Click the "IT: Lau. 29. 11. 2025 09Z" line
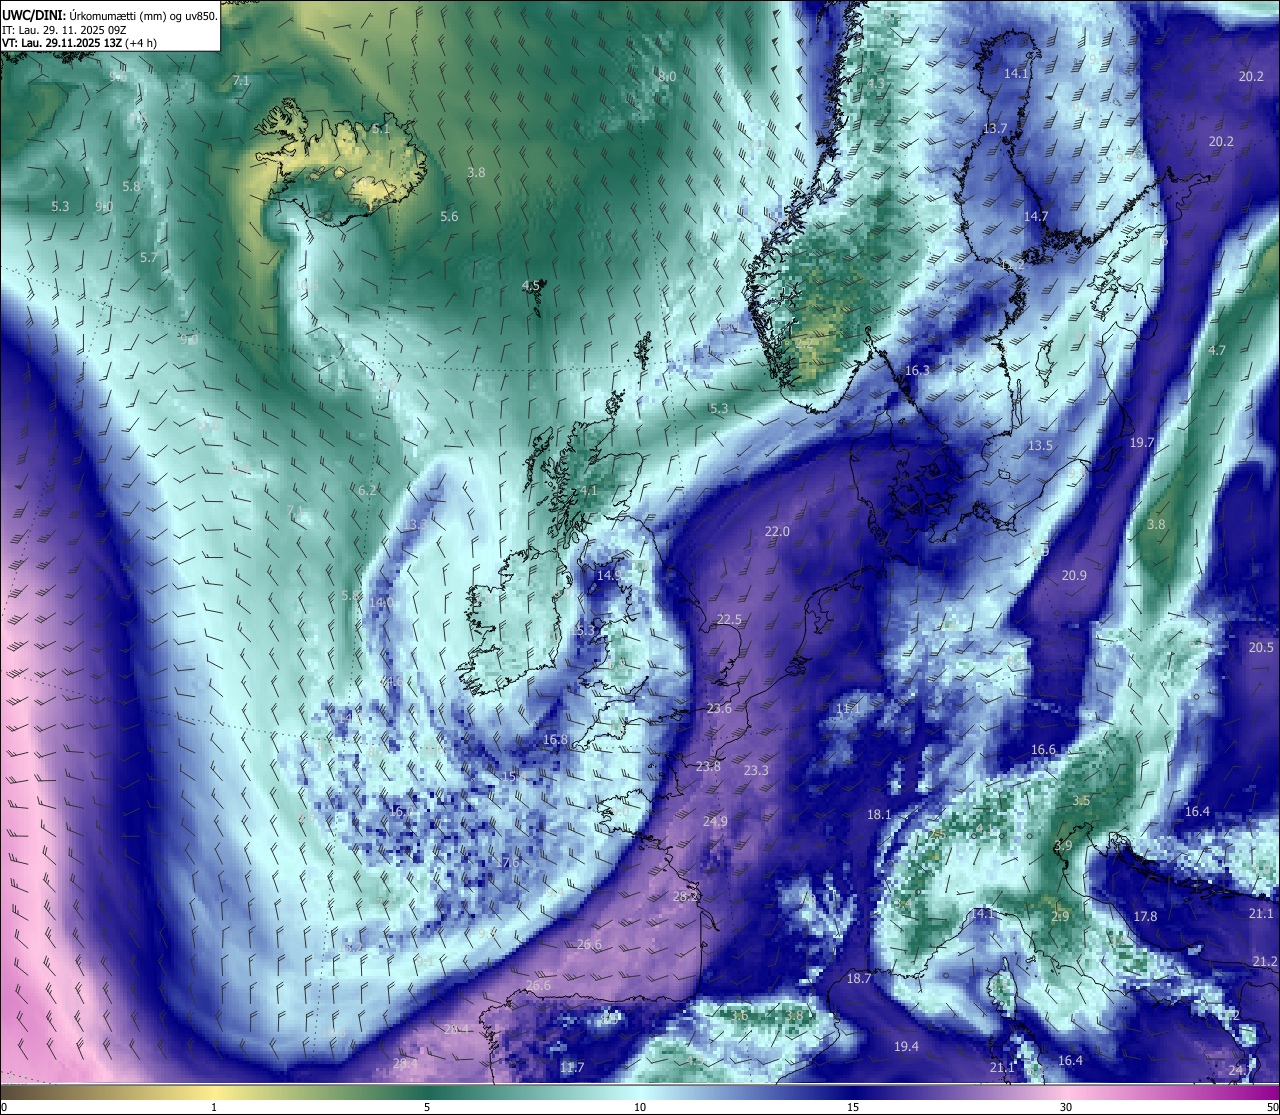1280x1115 pixels. click(64, 29)
